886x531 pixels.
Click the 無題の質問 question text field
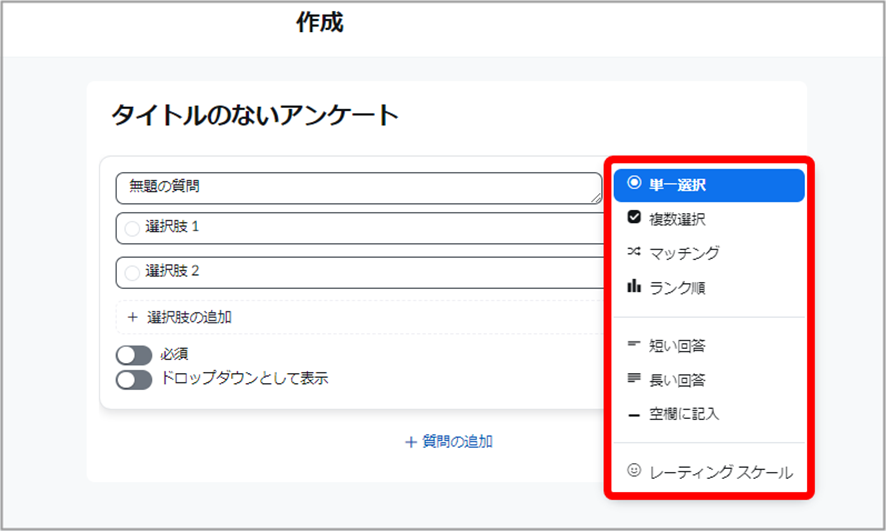pyautogui.click(x=359, y=188)
